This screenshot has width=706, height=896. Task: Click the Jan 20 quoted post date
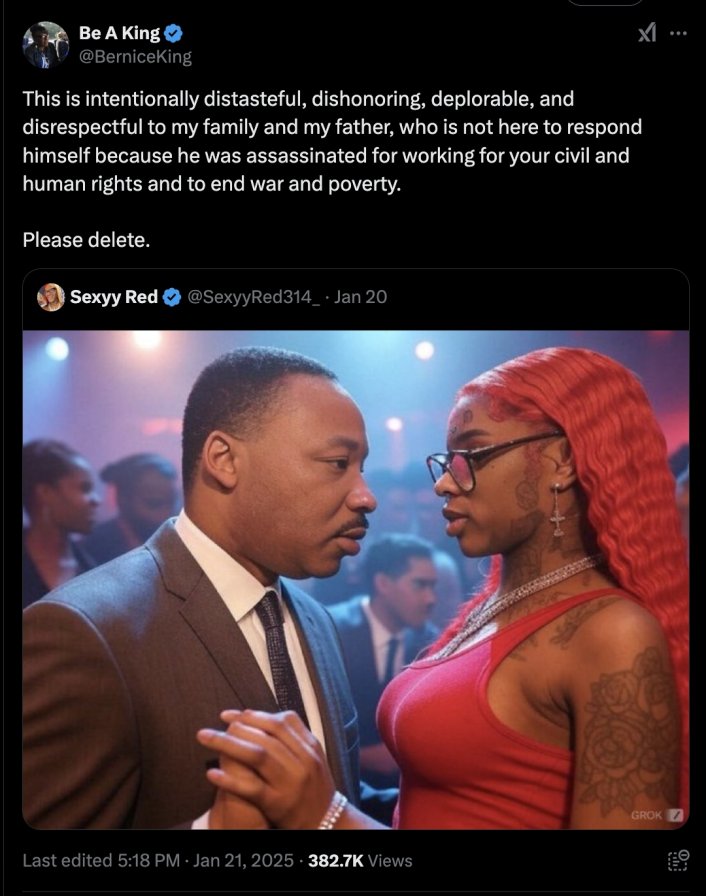point(360,297)
